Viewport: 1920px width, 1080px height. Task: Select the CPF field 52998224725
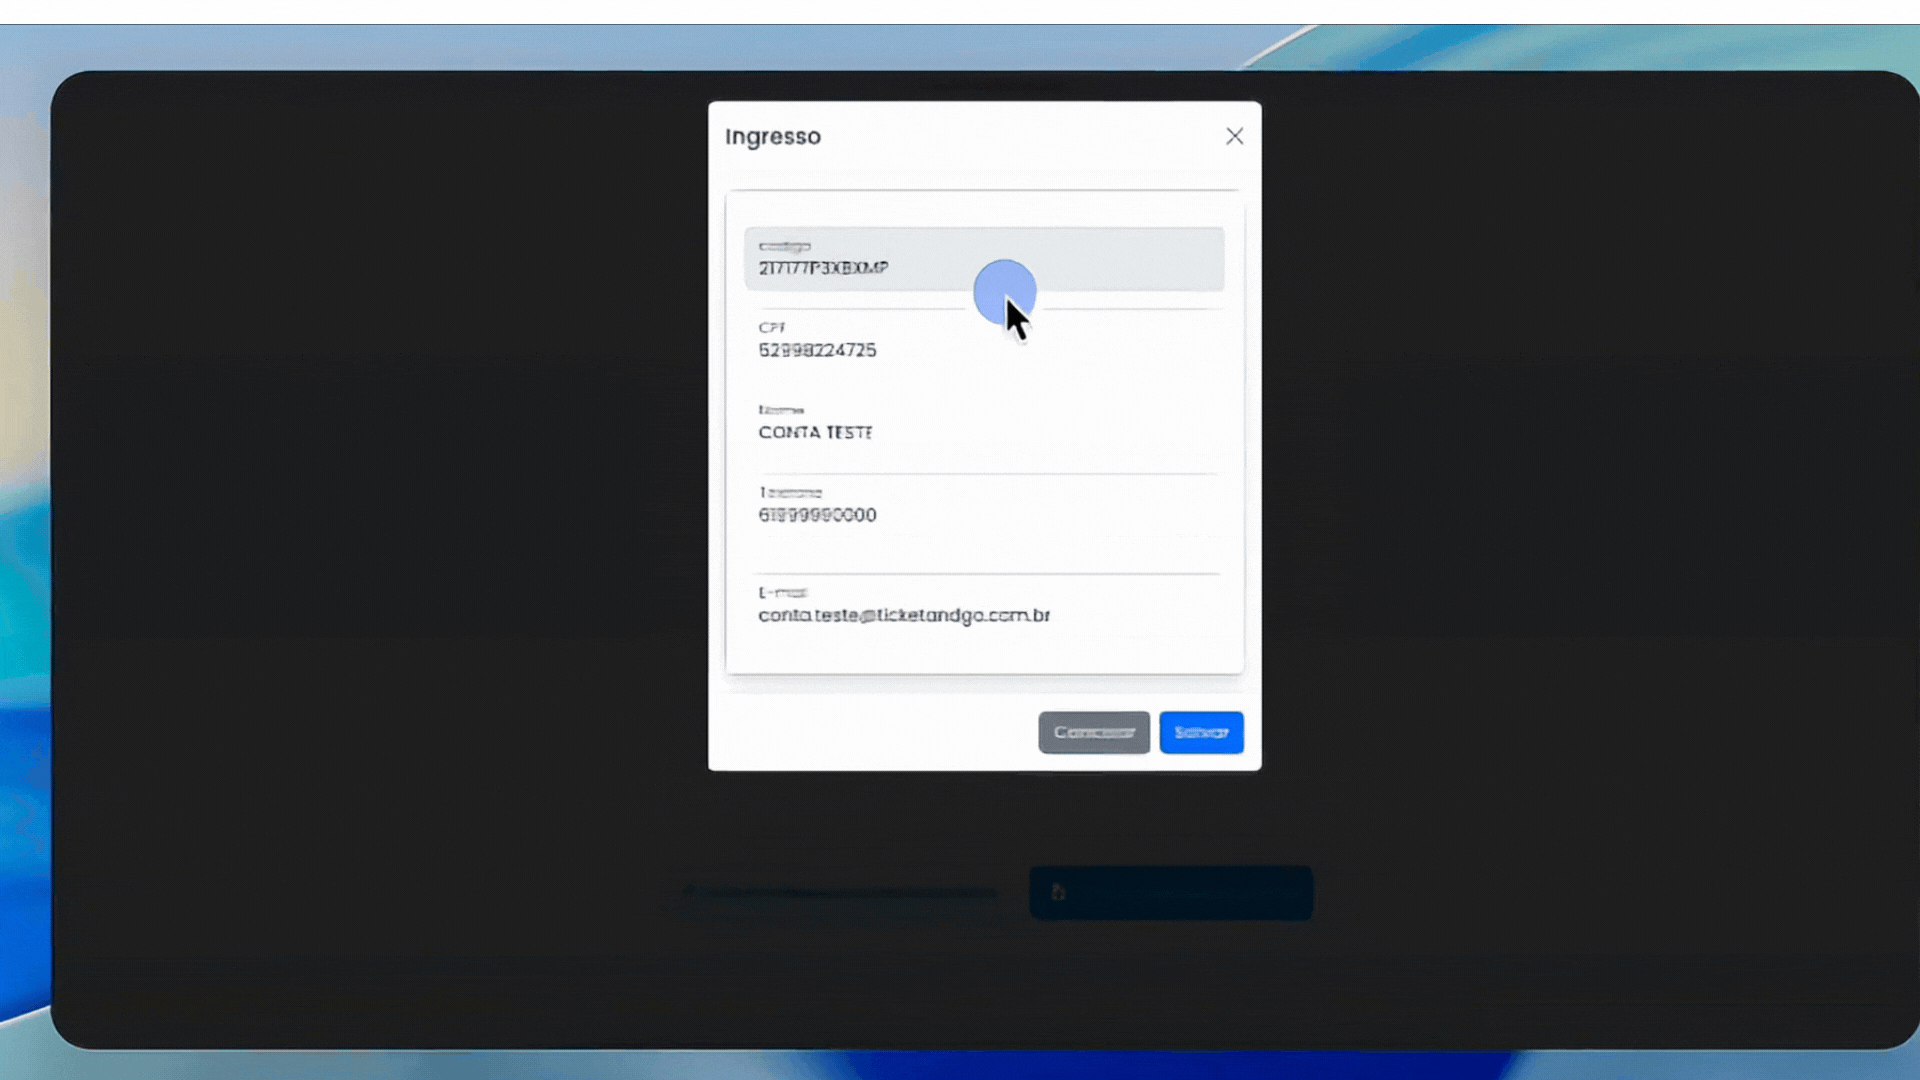(x=984, y=340)
